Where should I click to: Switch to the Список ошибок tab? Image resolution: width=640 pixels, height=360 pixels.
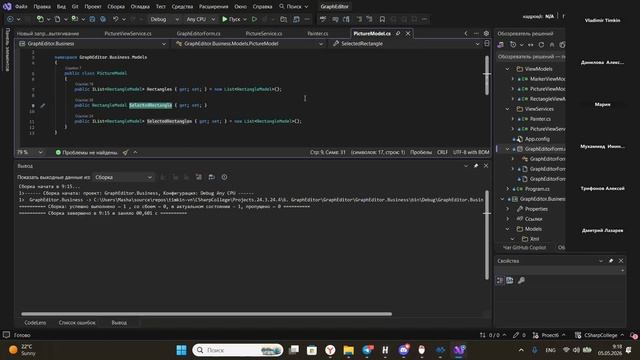[x=77, y=322]
